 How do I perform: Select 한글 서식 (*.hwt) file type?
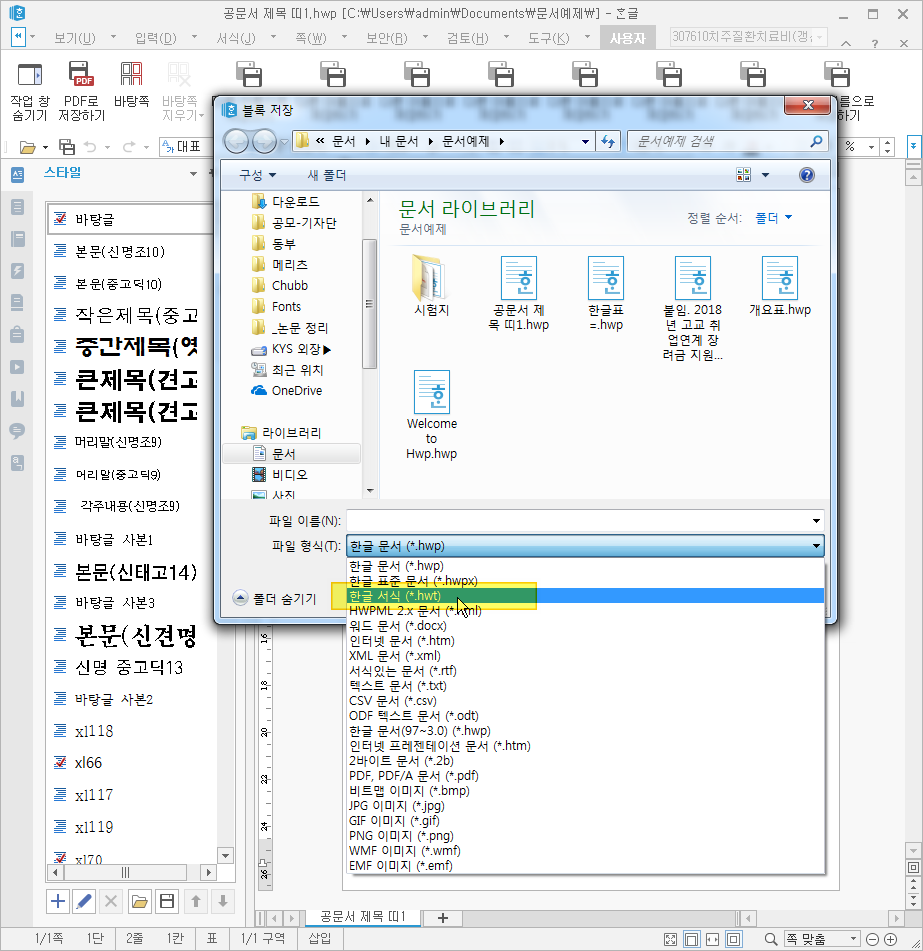585,596
